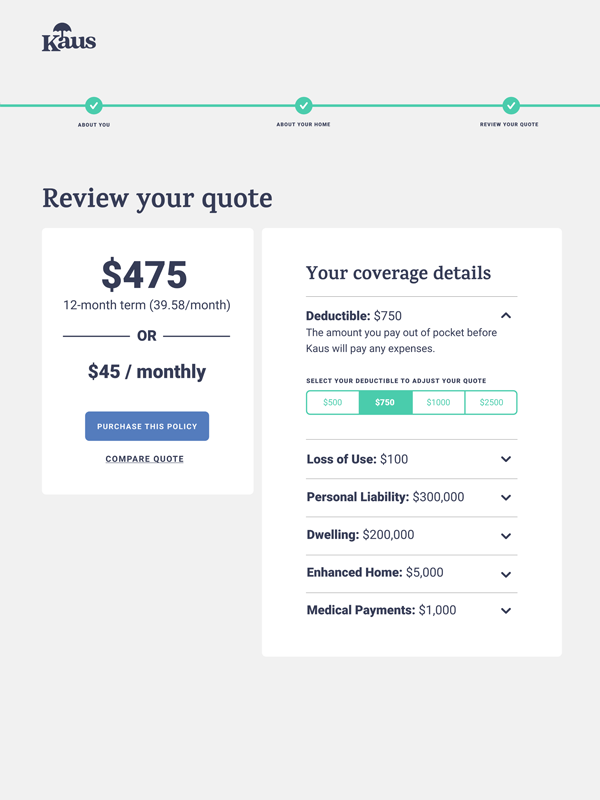The image size is (600, 800).
Task: Expand the Medical Payments chevron
Action: 506,610
